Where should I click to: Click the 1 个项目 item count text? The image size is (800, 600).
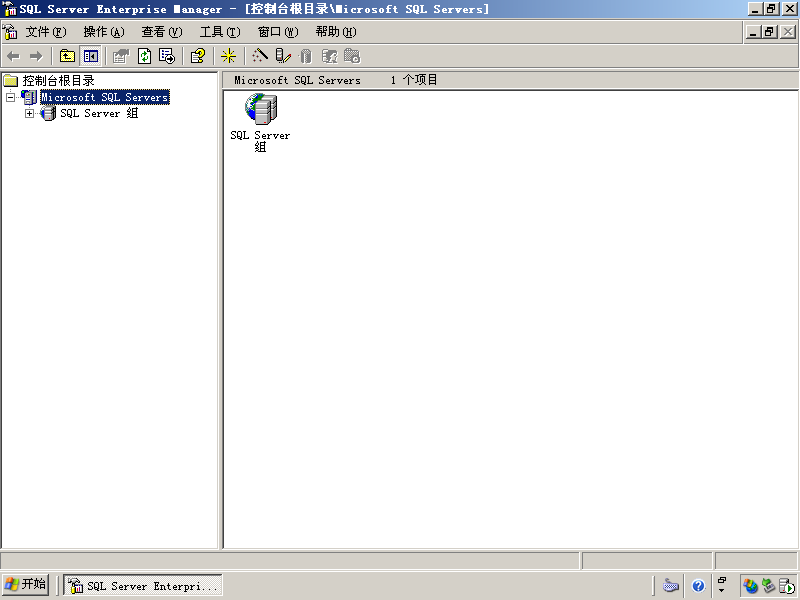tap(414, 80)
